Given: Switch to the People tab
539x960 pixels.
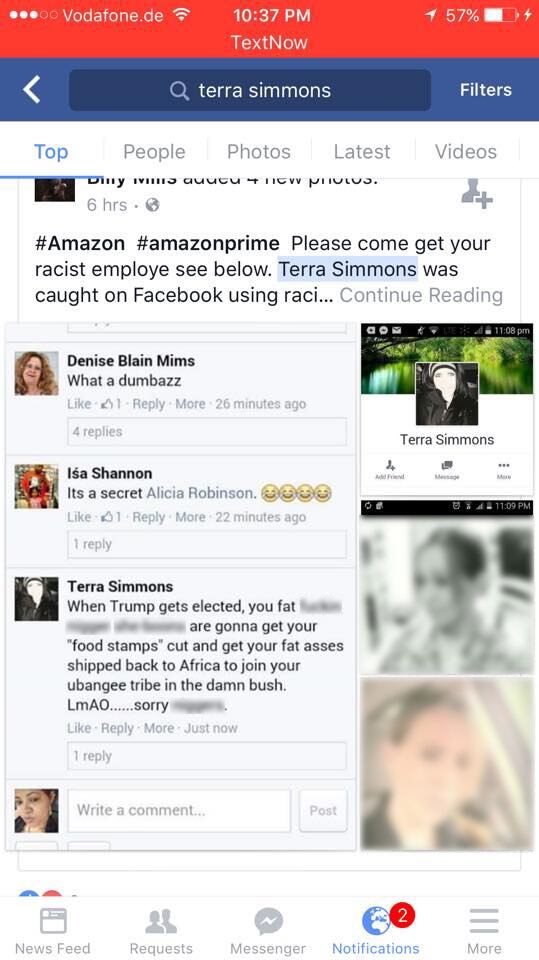Looking at the screenshot, I should pos(154,151).
